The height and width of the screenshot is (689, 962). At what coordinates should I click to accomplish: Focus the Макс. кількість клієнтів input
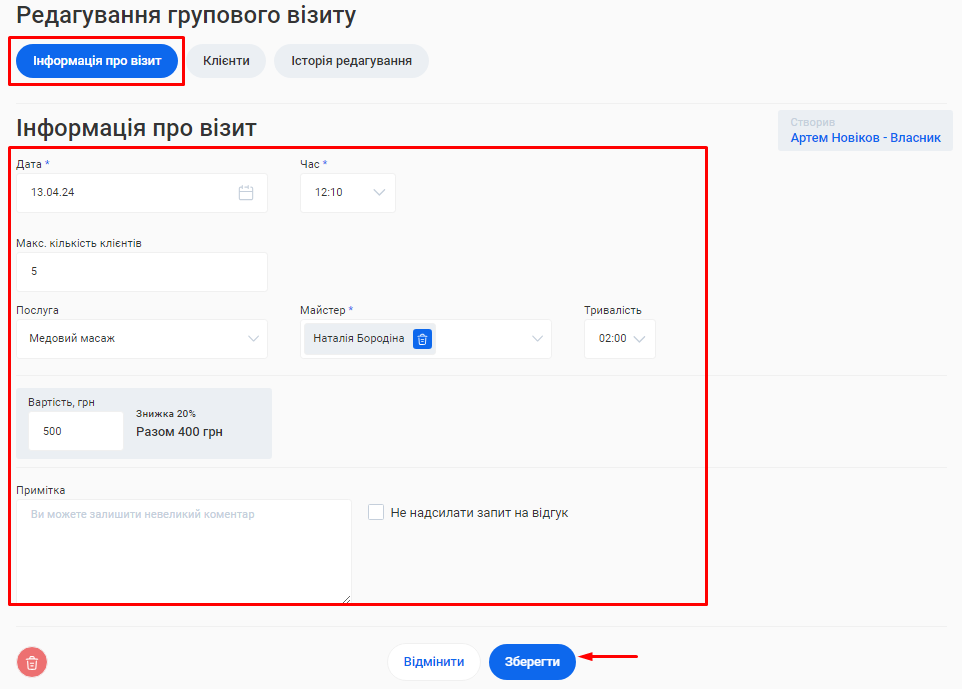click(142, 272)
